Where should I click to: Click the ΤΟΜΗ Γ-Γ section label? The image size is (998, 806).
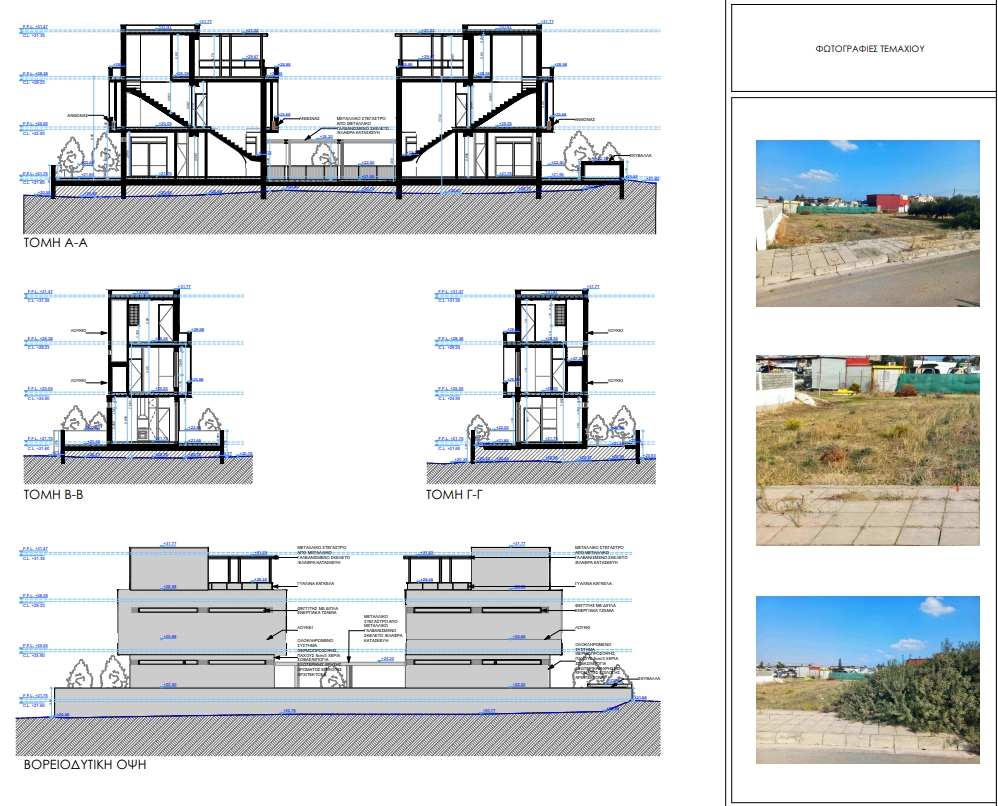click(x=454, y=494)
